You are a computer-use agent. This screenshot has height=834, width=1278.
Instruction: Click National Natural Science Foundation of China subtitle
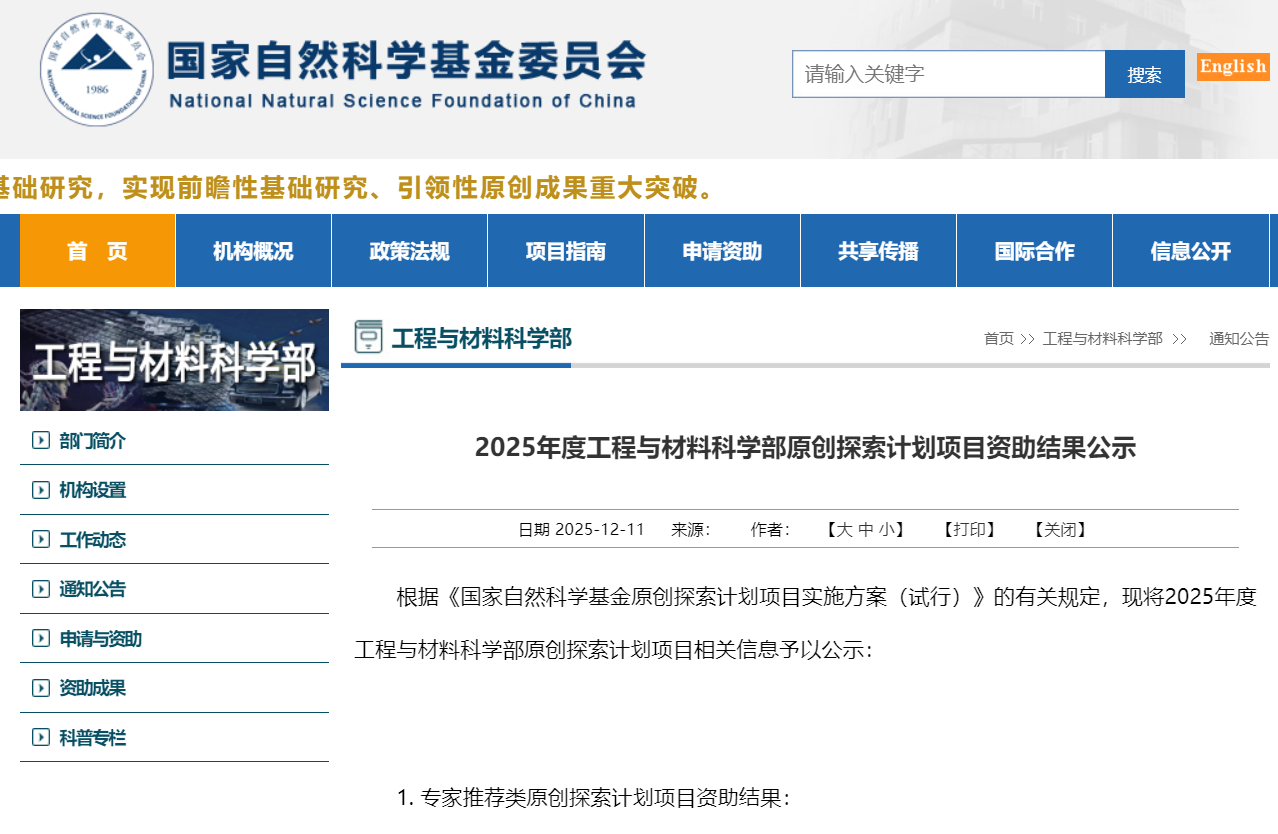coord(402,100)
